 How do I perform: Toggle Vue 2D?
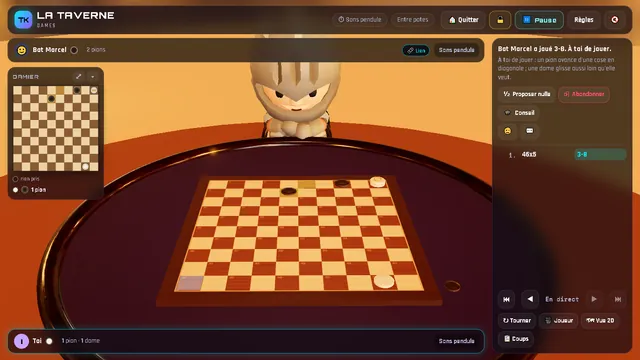(600, 320)
